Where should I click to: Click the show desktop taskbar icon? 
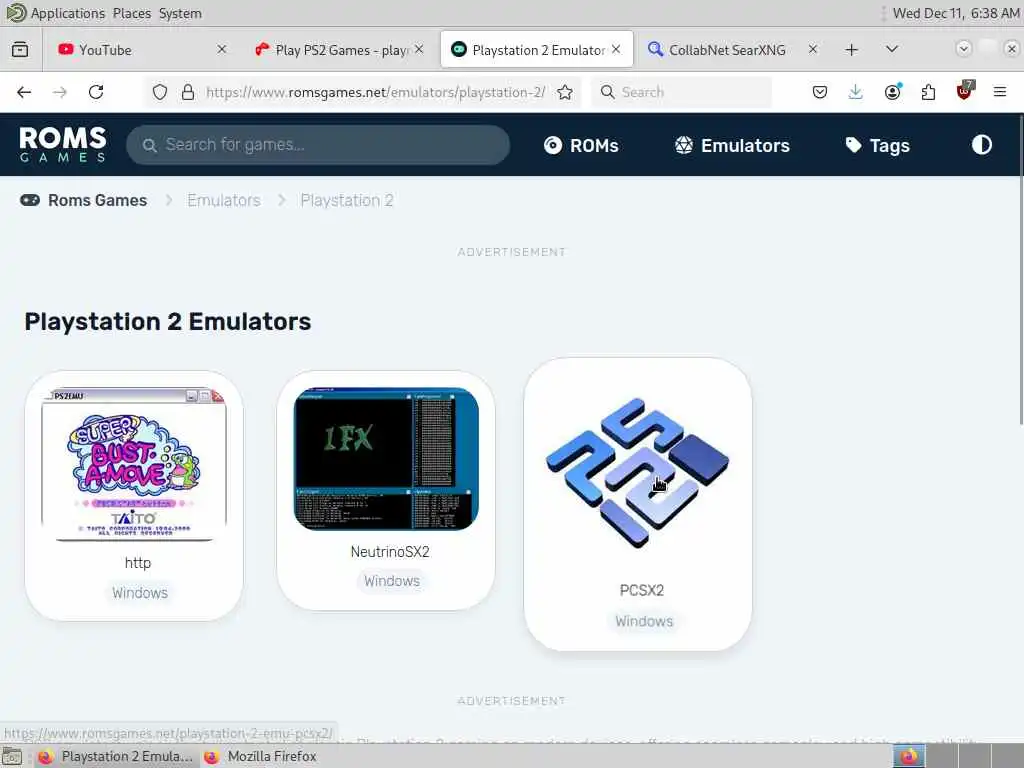click(x=12, y=757)
